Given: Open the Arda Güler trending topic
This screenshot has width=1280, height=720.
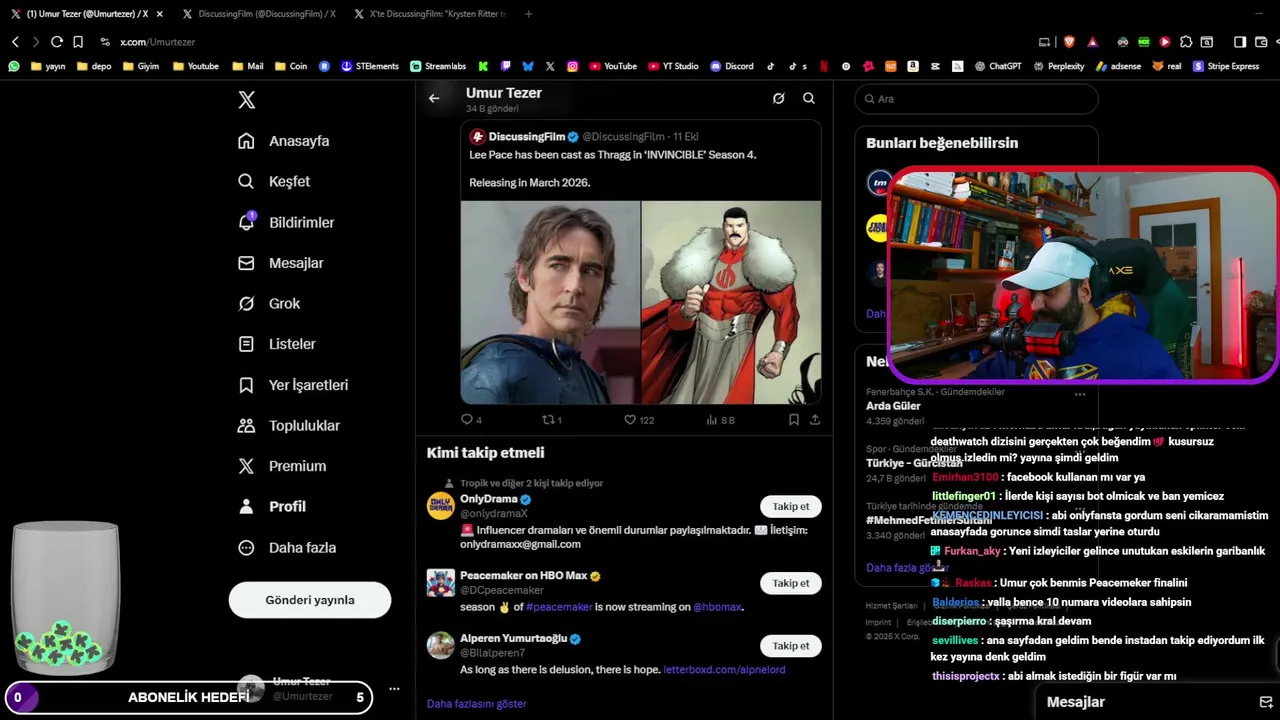Looking at the screenshot, I should [x=893, y=406].
